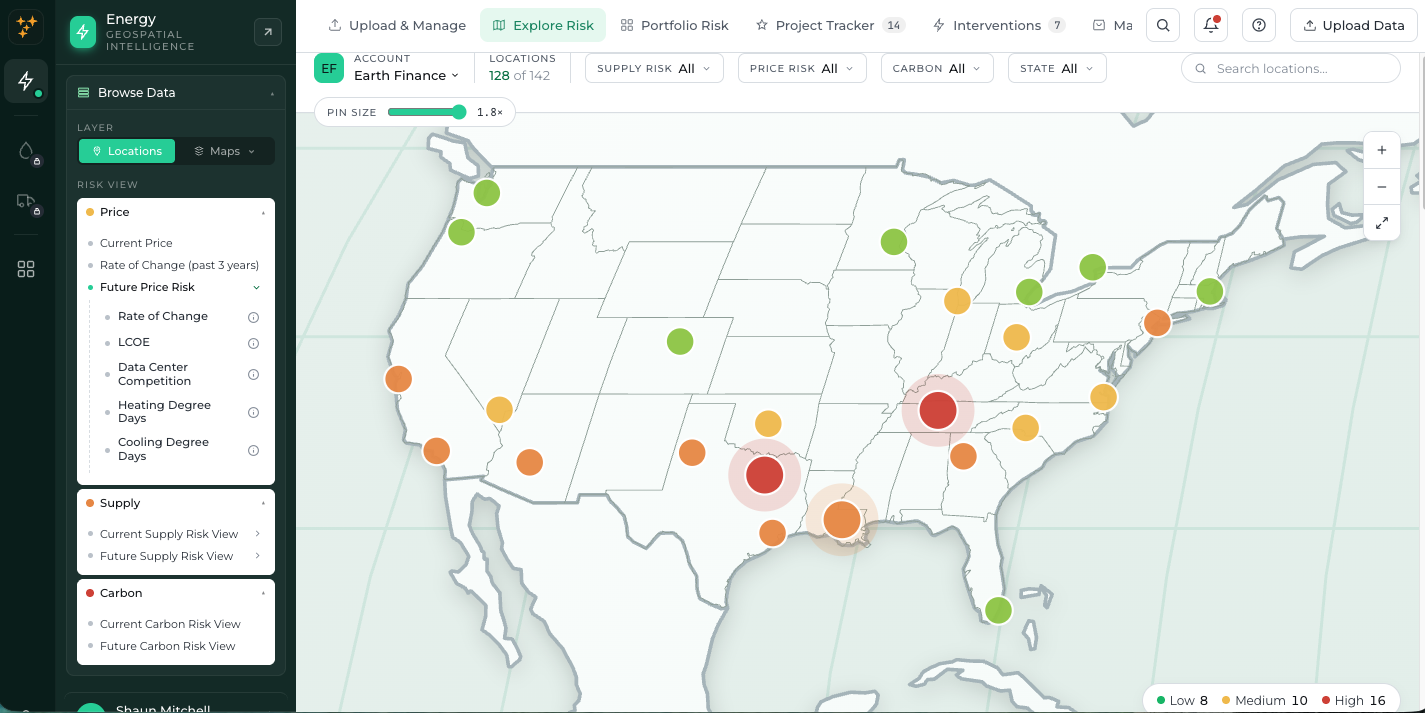The image size is (1425, 713).
Task: Adjust the Pin Size slider
Action: tap(427, 112)
